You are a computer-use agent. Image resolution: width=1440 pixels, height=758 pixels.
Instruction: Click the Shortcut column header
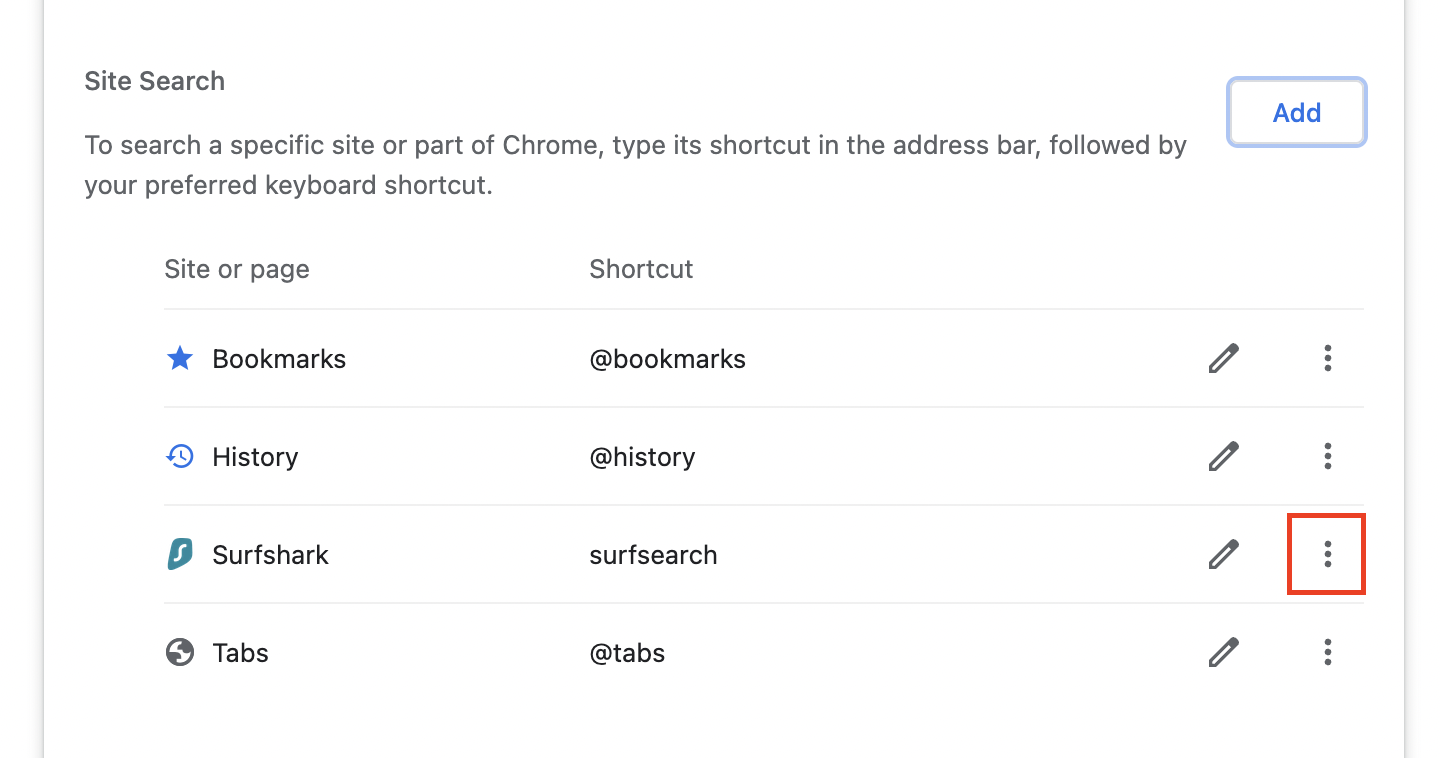[x=641, y=269]
